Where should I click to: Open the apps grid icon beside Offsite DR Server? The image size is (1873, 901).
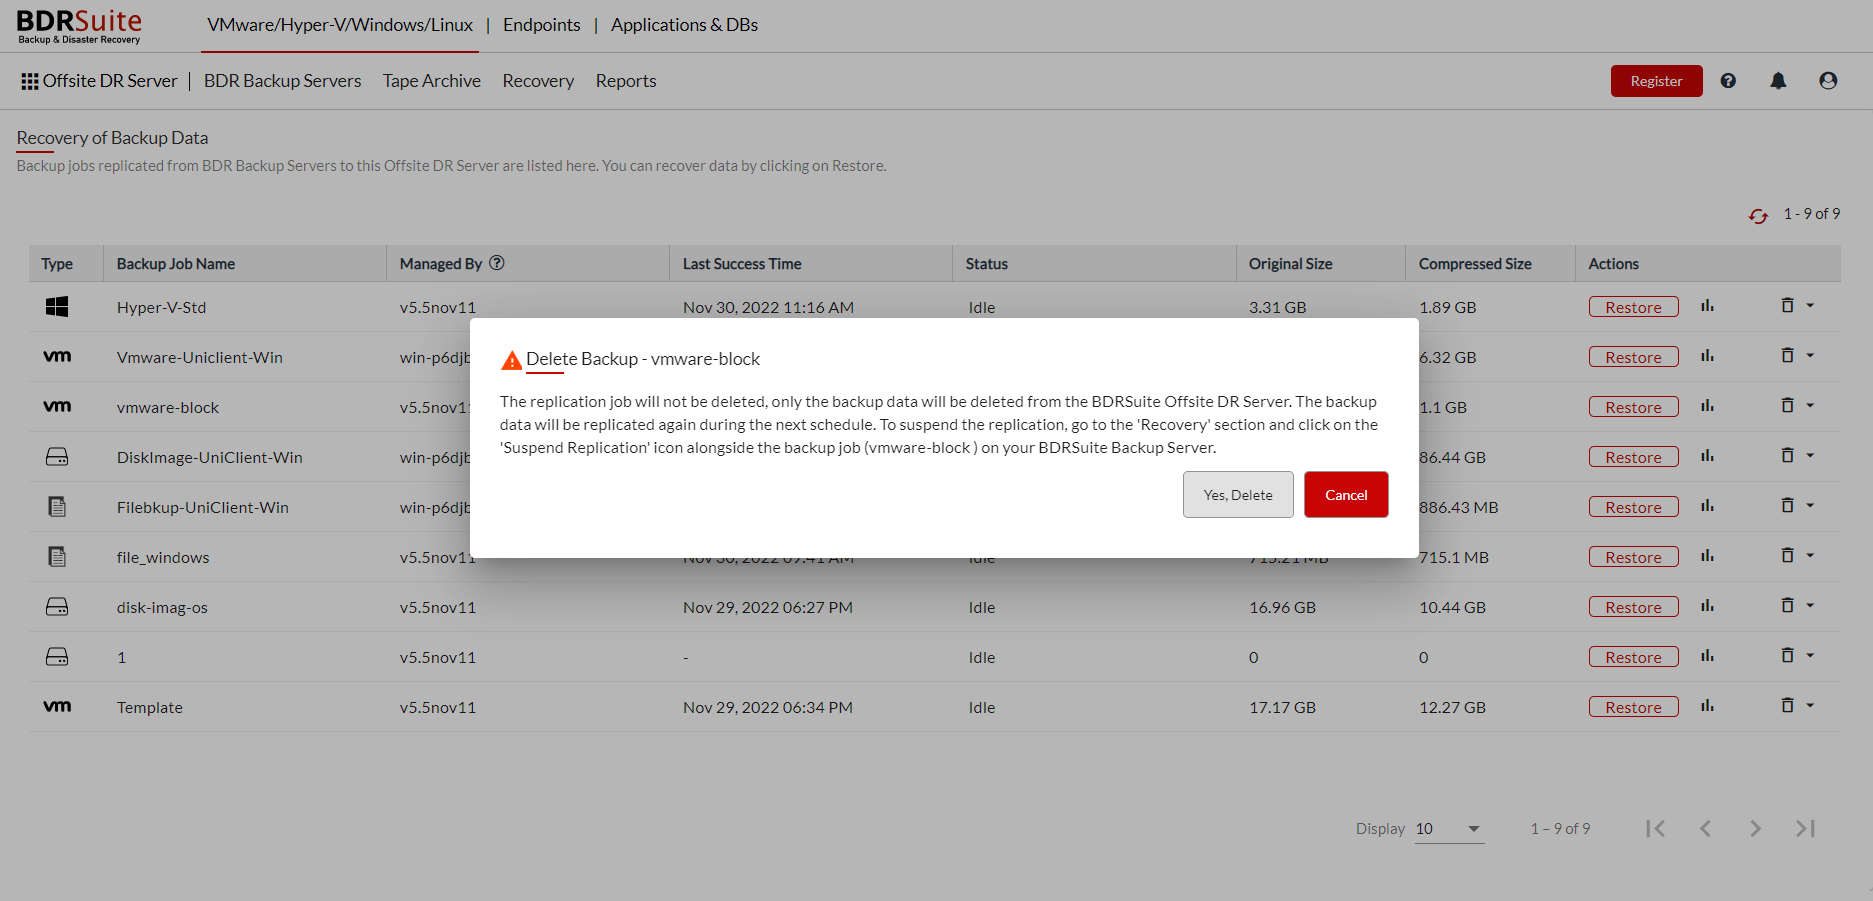pos(30,81)
